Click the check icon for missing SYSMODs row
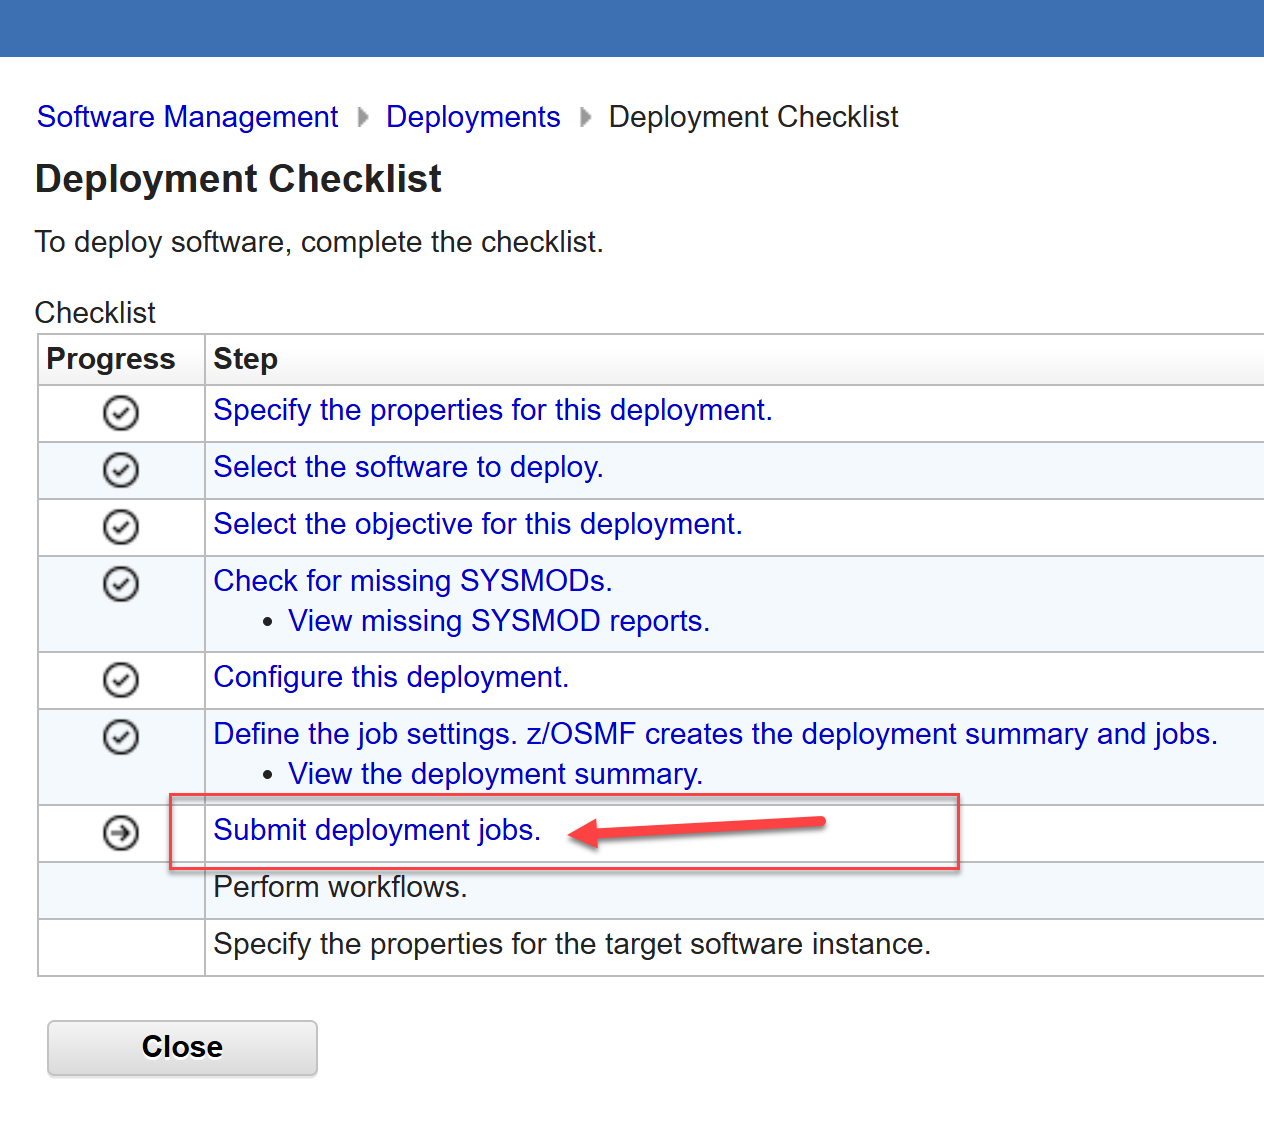1264x1140 pixels. point(121,583)
